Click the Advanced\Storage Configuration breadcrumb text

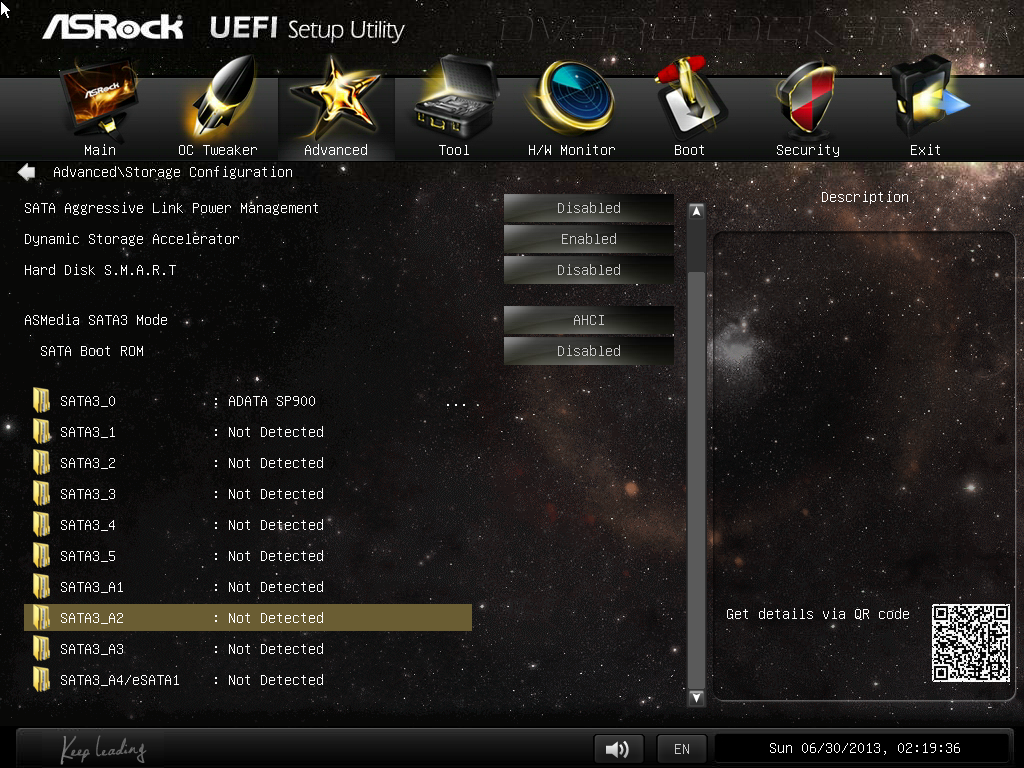[x=172, y=172]
